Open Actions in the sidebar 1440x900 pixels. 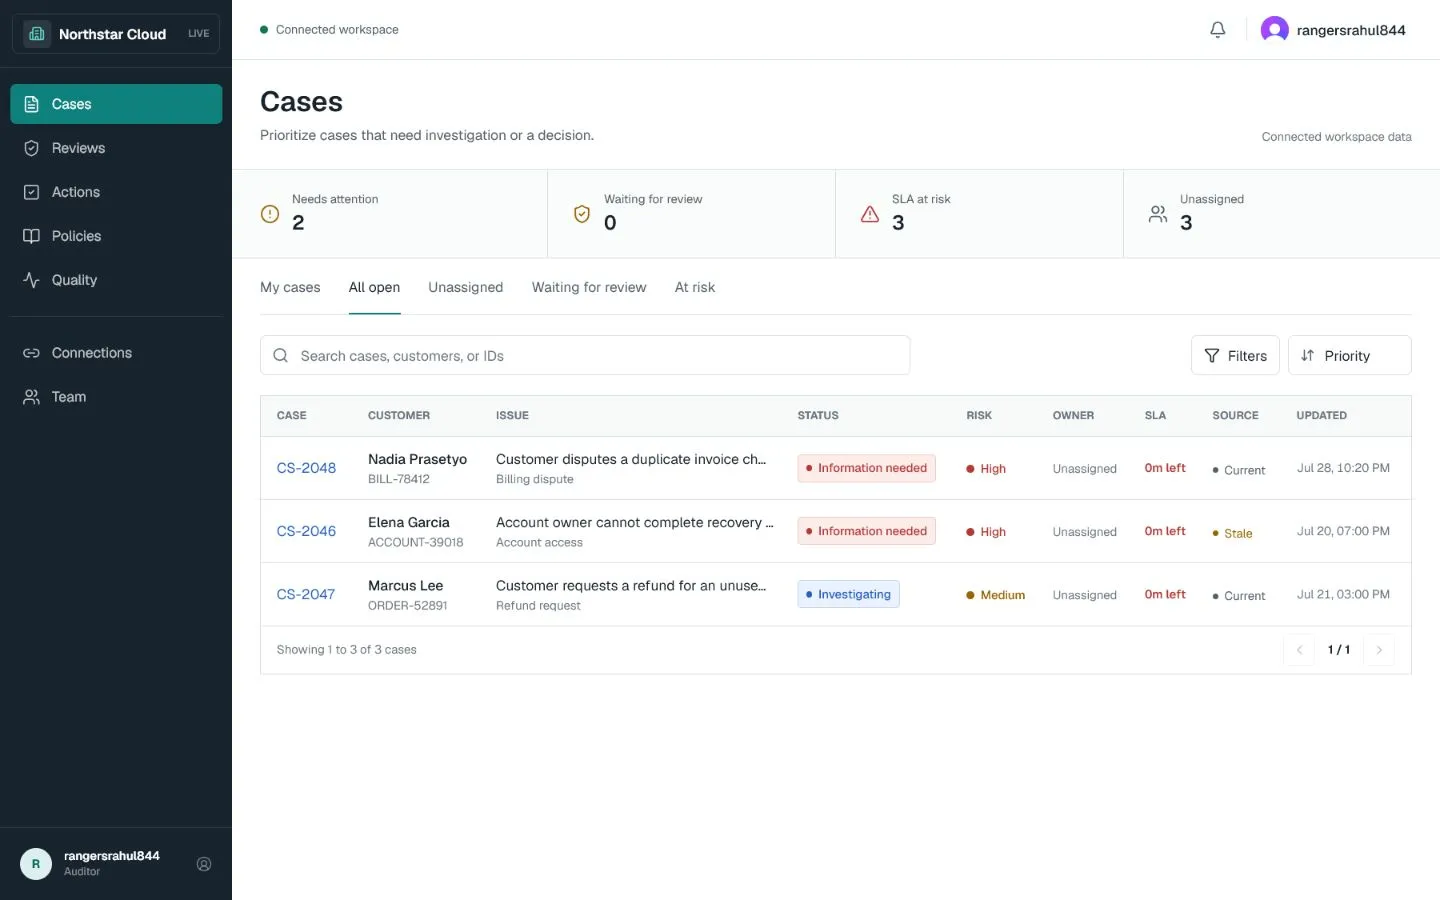(x=116, y=192)
